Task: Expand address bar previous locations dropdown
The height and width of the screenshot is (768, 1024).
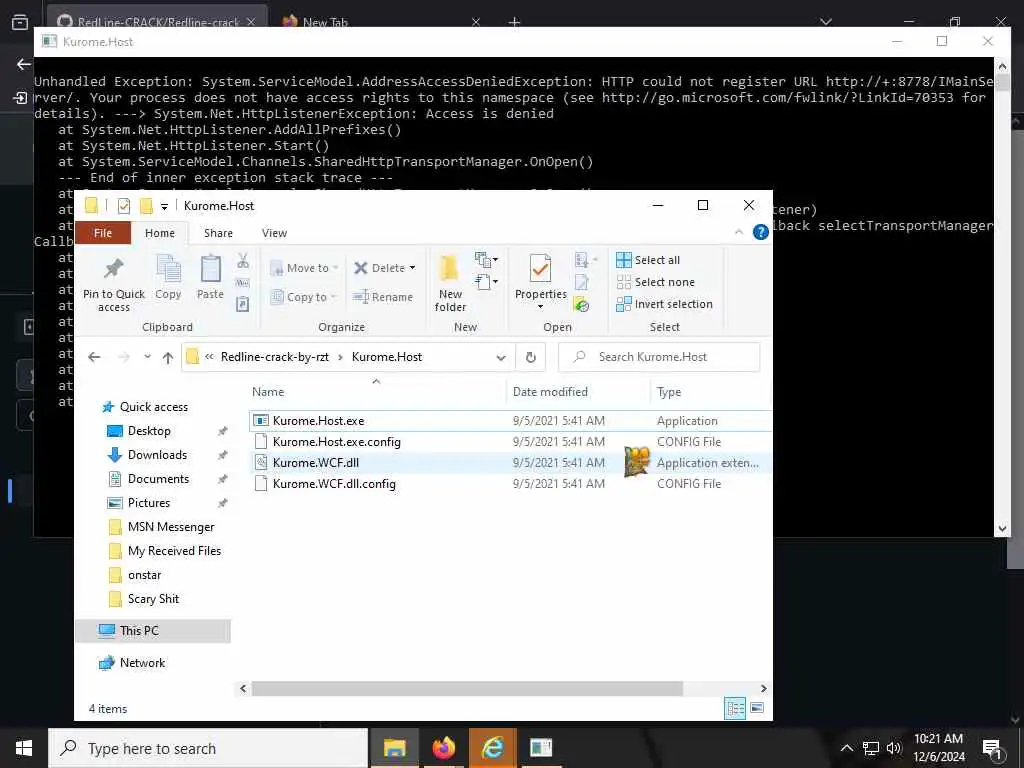Action: click(x=501, y=357)
